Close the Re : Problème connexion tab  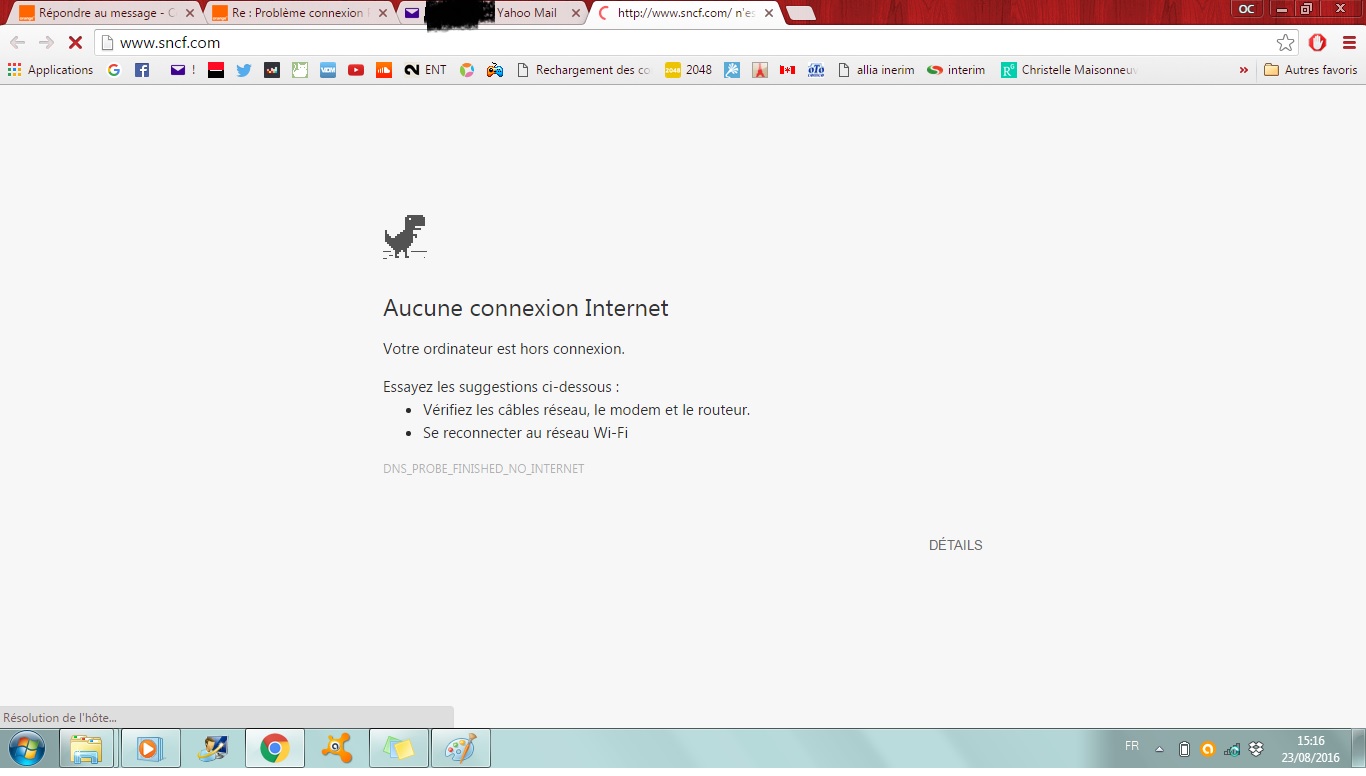pyautogui.click(x=382, y=13)
